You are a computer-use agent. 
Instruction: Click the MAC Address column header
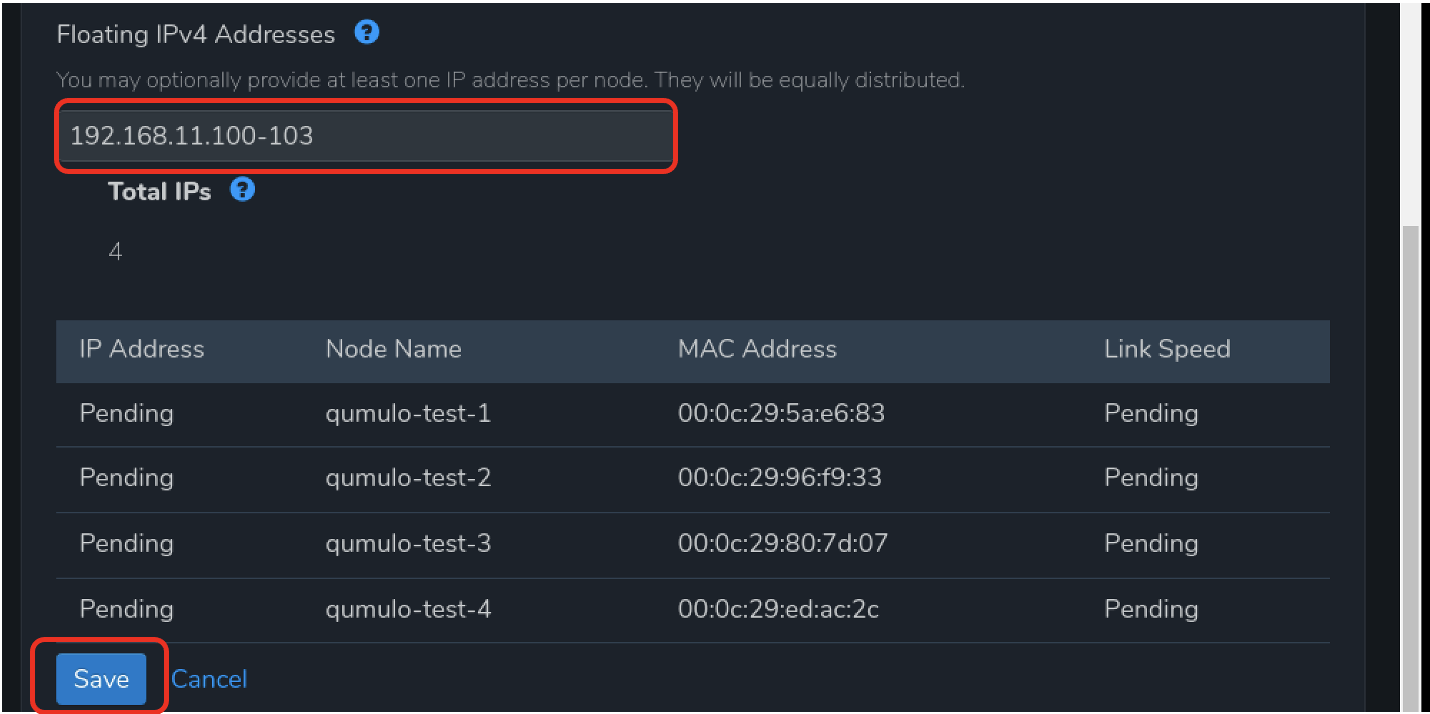coord(757,349)
